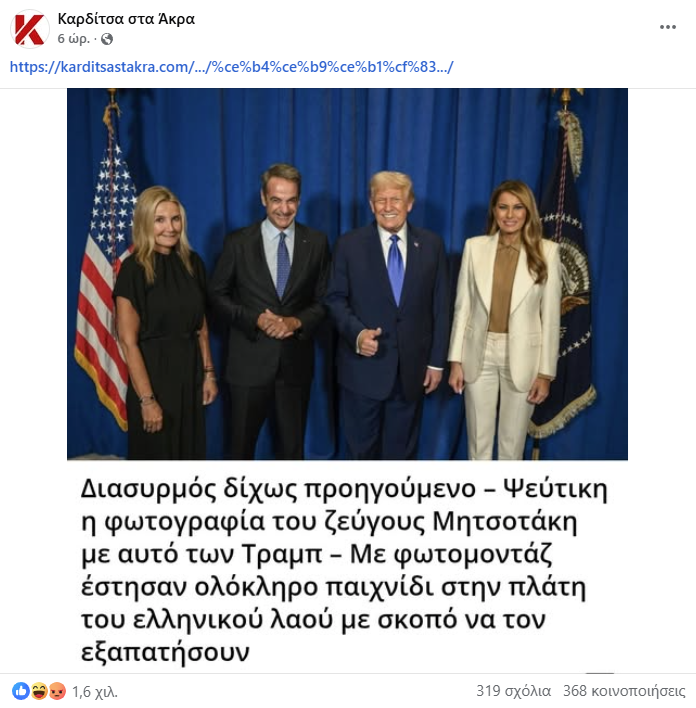The image size is (696, 708).
Task: Click 'Ψεύτικη' in the article headline
Action: [x=556, y=489]
